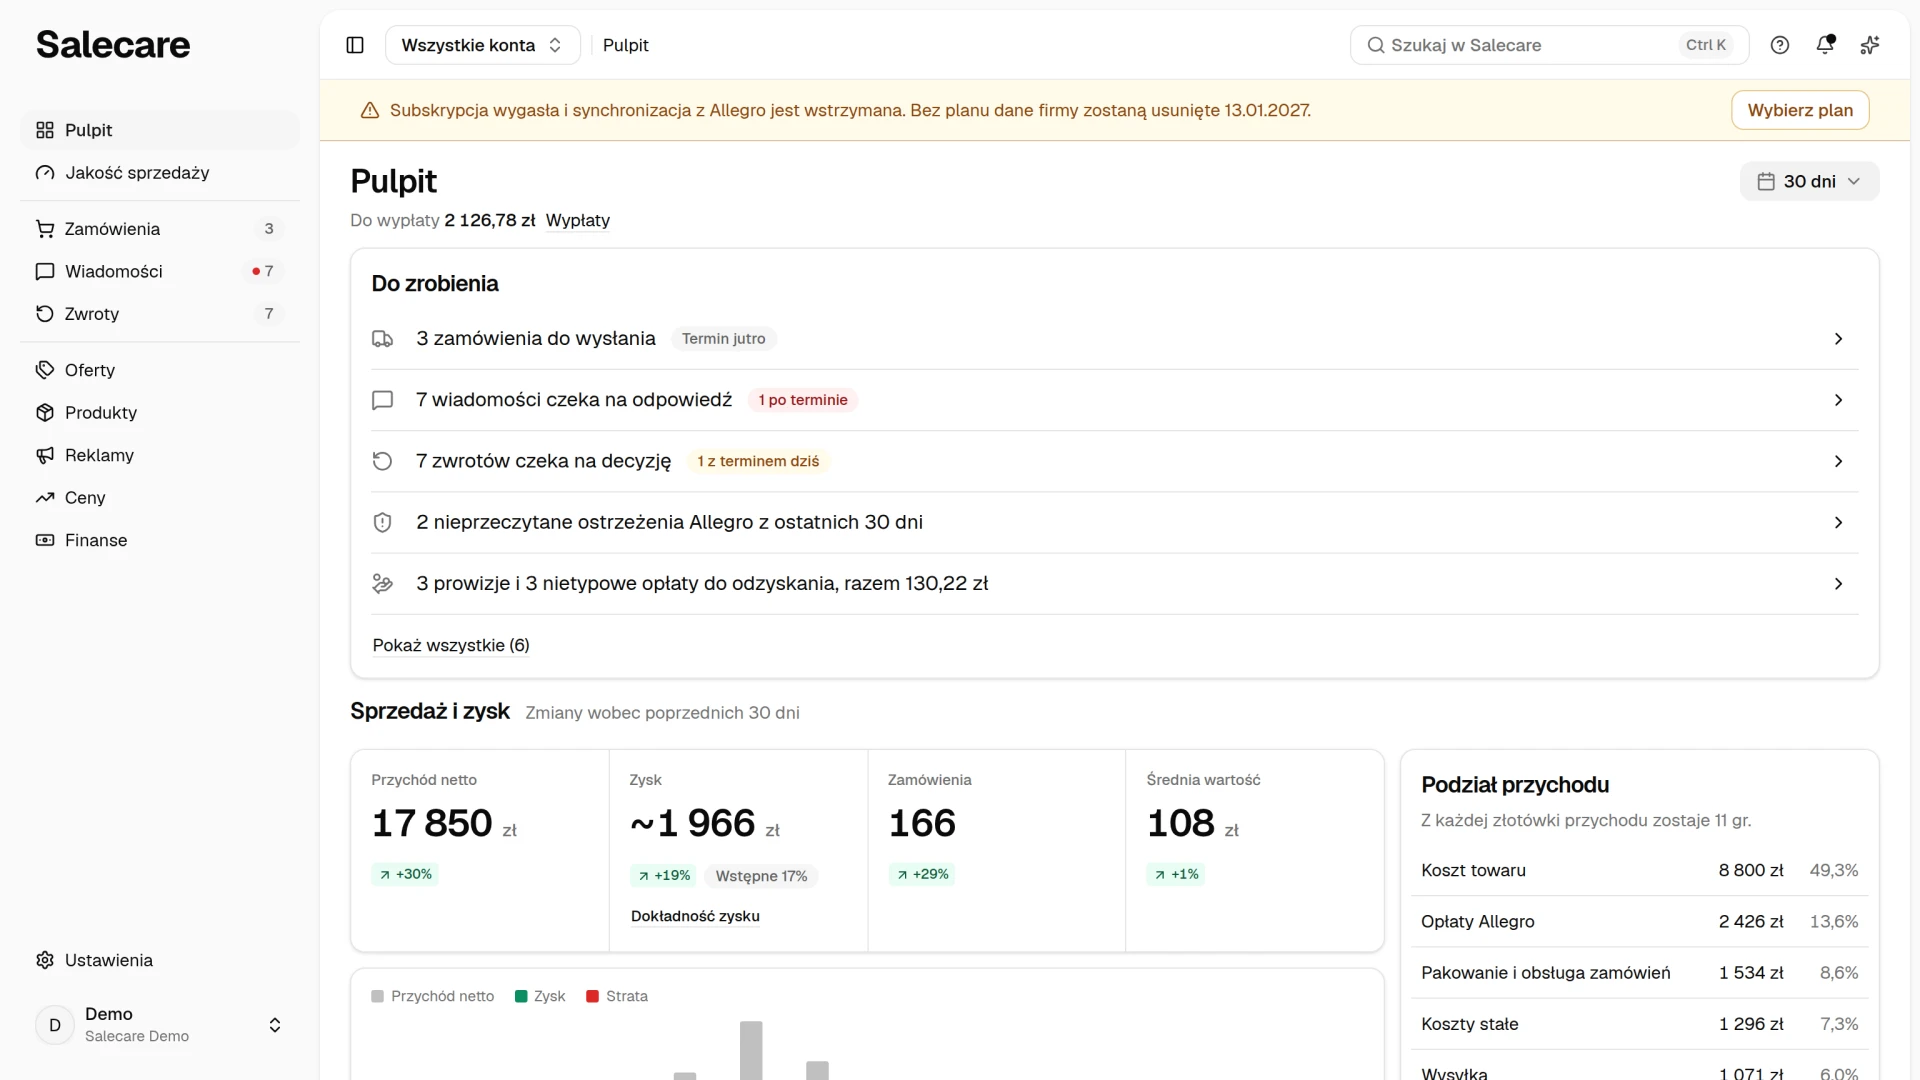The width and height of the screenshot is (1920, 1080).
Task: Click the Koszt towaru row
Action: click(x=1639, y=870)
